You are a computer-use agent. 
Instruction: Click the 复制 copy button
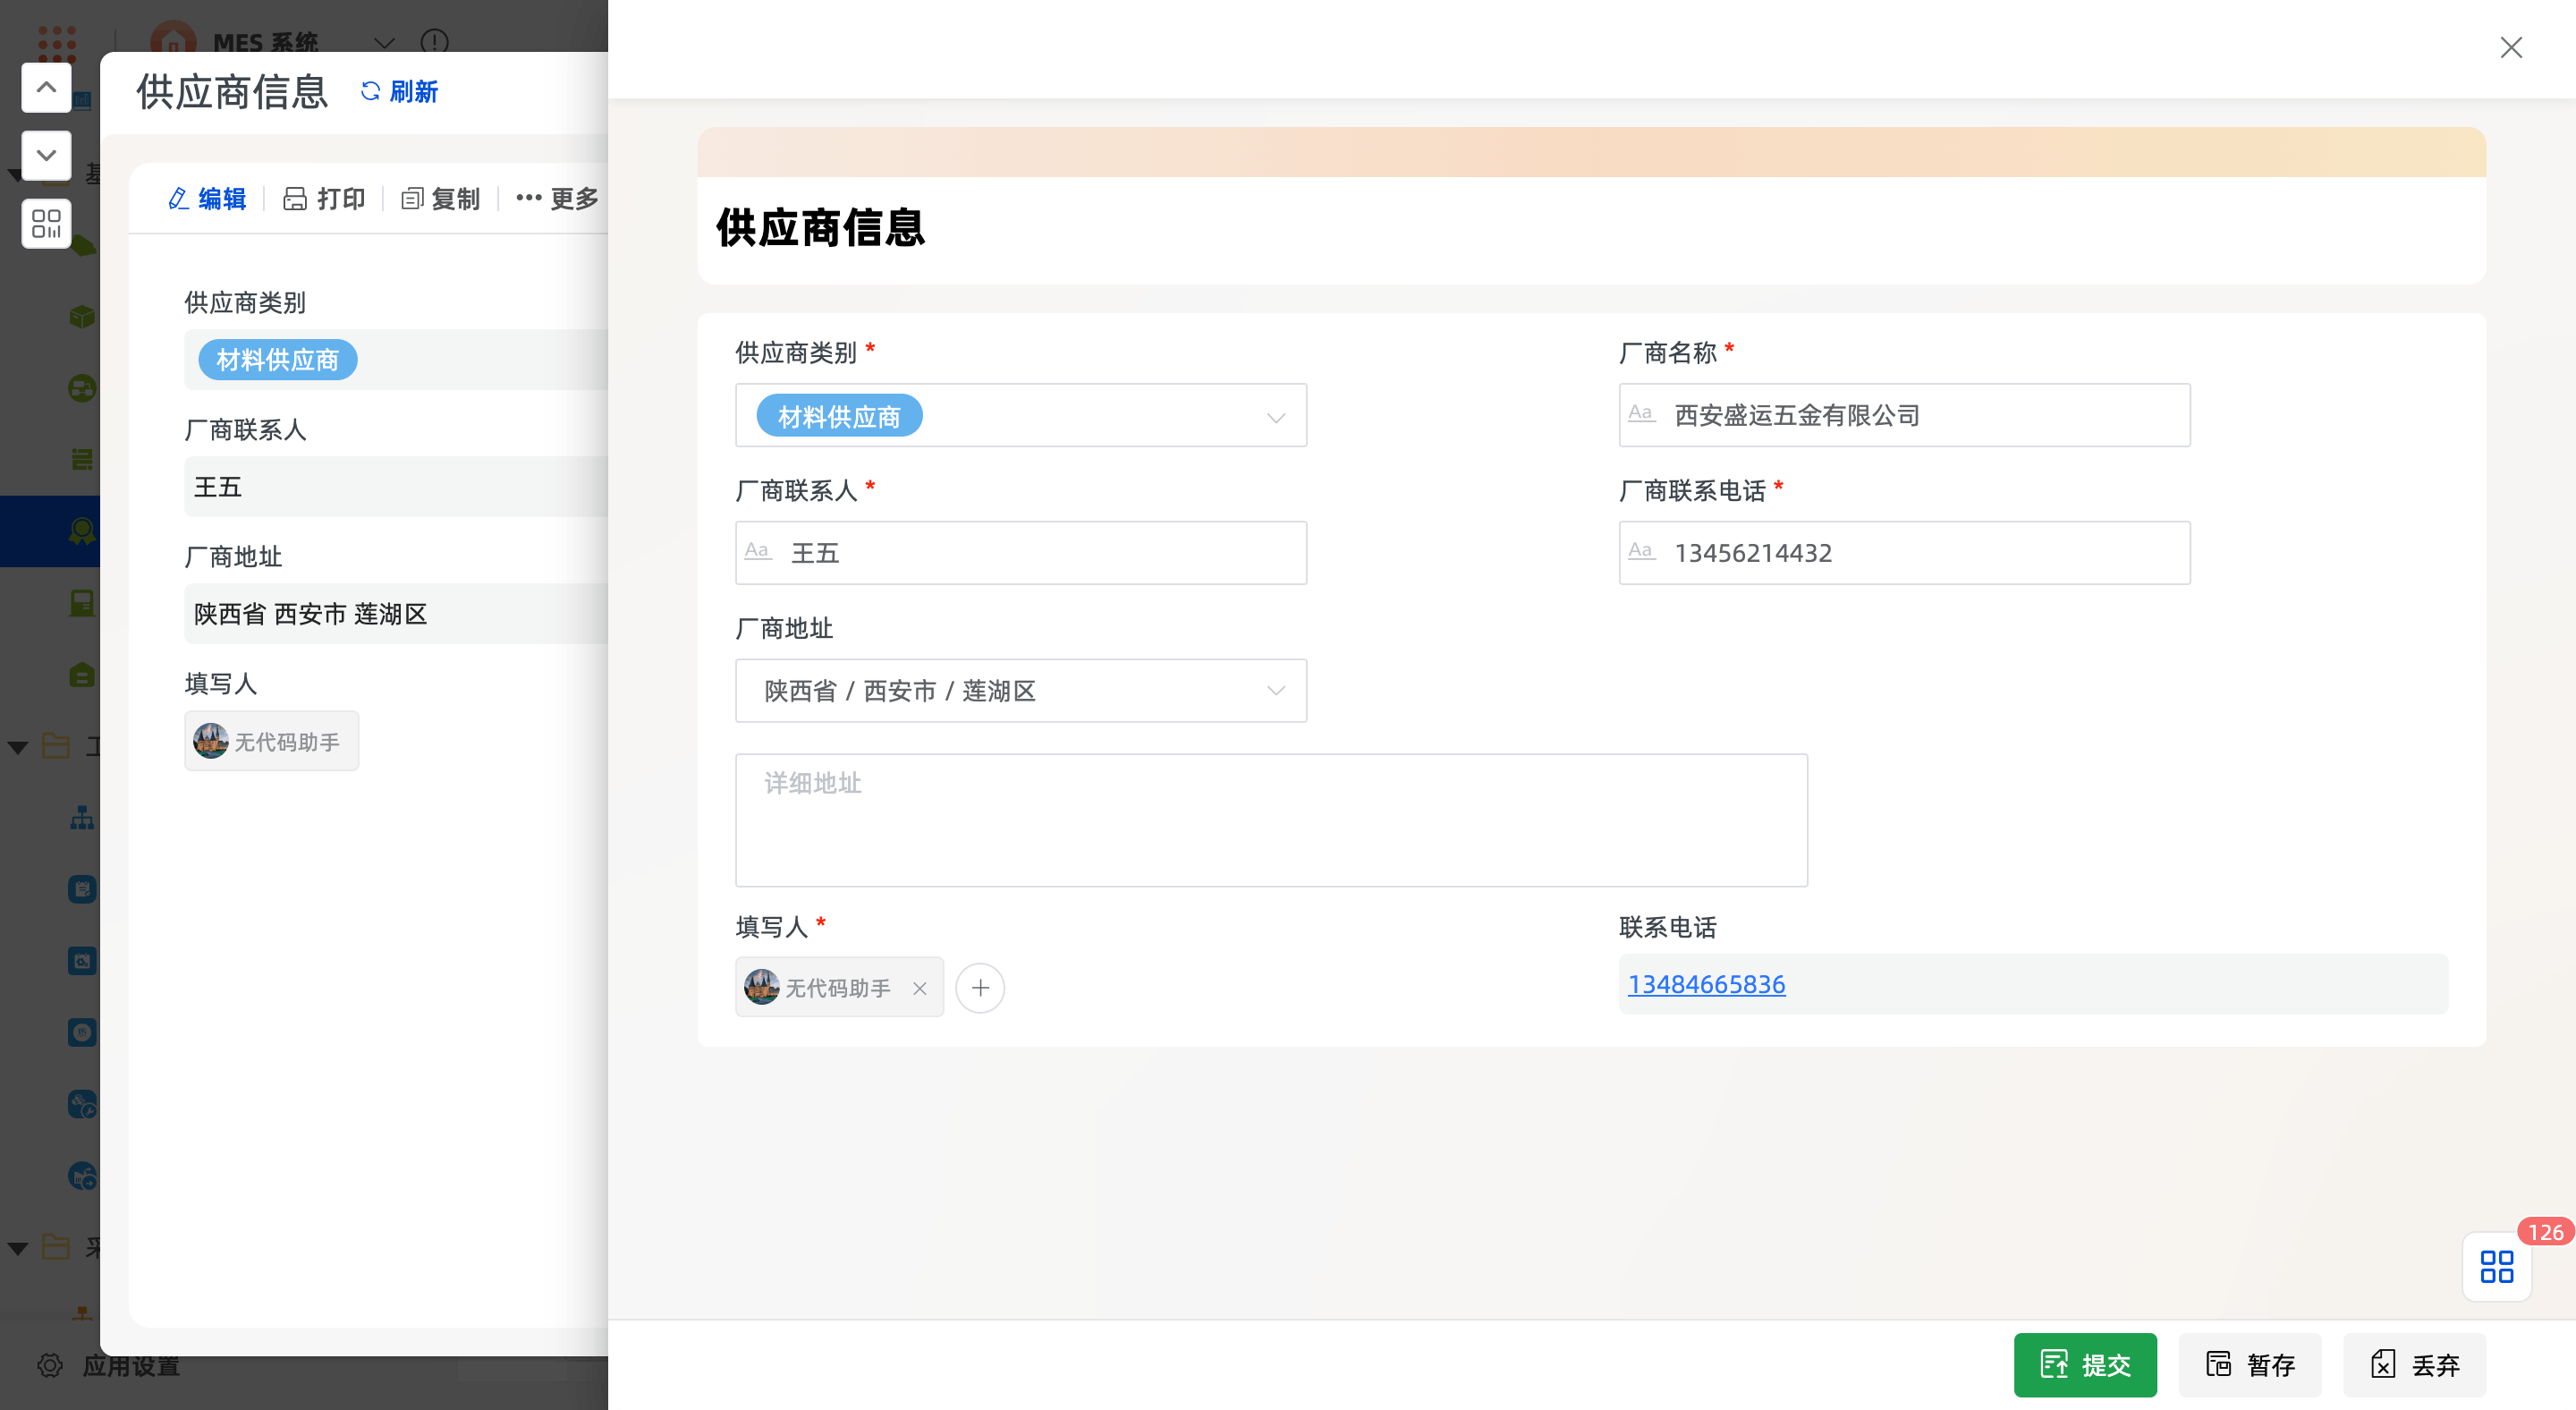[440, 198]
